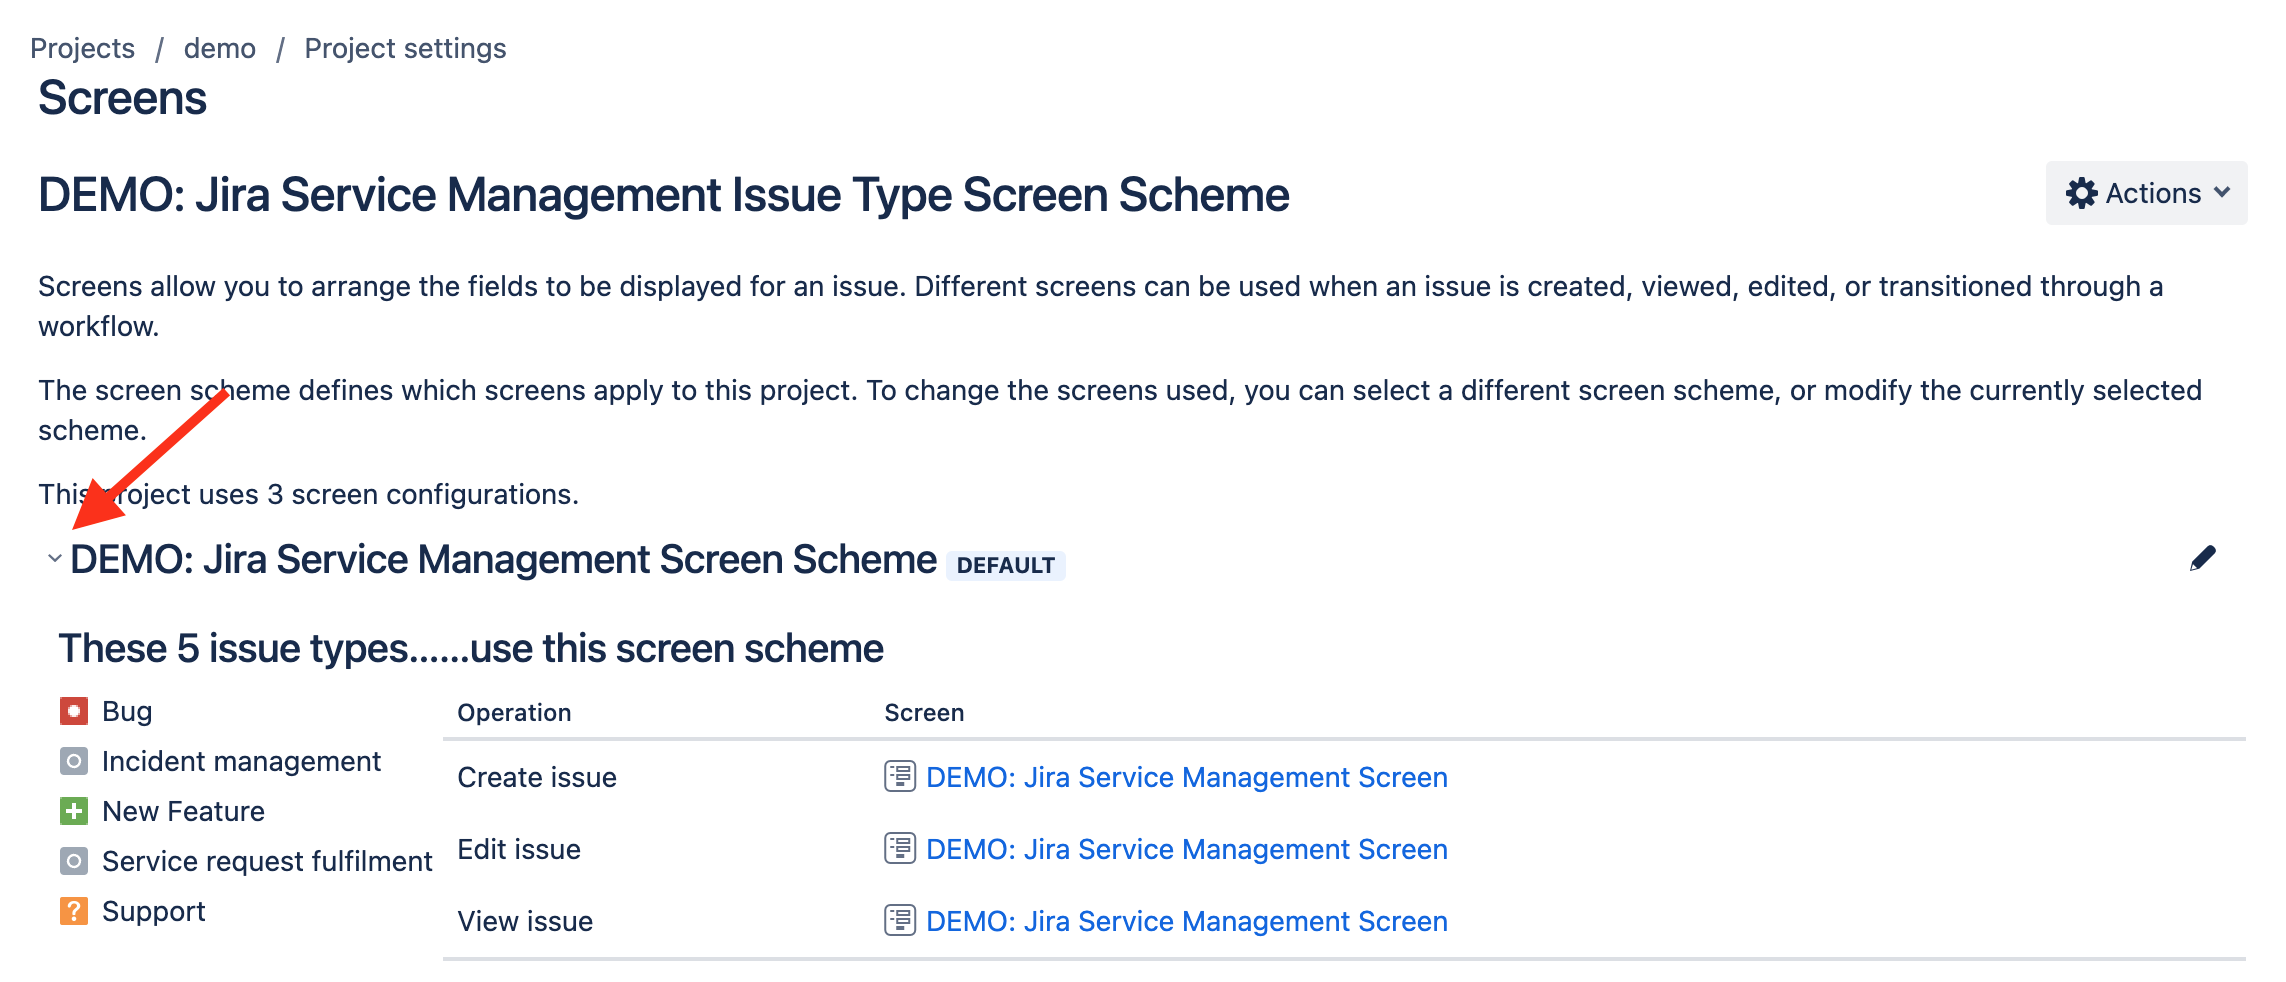Click the Issue Type Screen Scheme title
The image size is (2286, 982).
point(664,195)
